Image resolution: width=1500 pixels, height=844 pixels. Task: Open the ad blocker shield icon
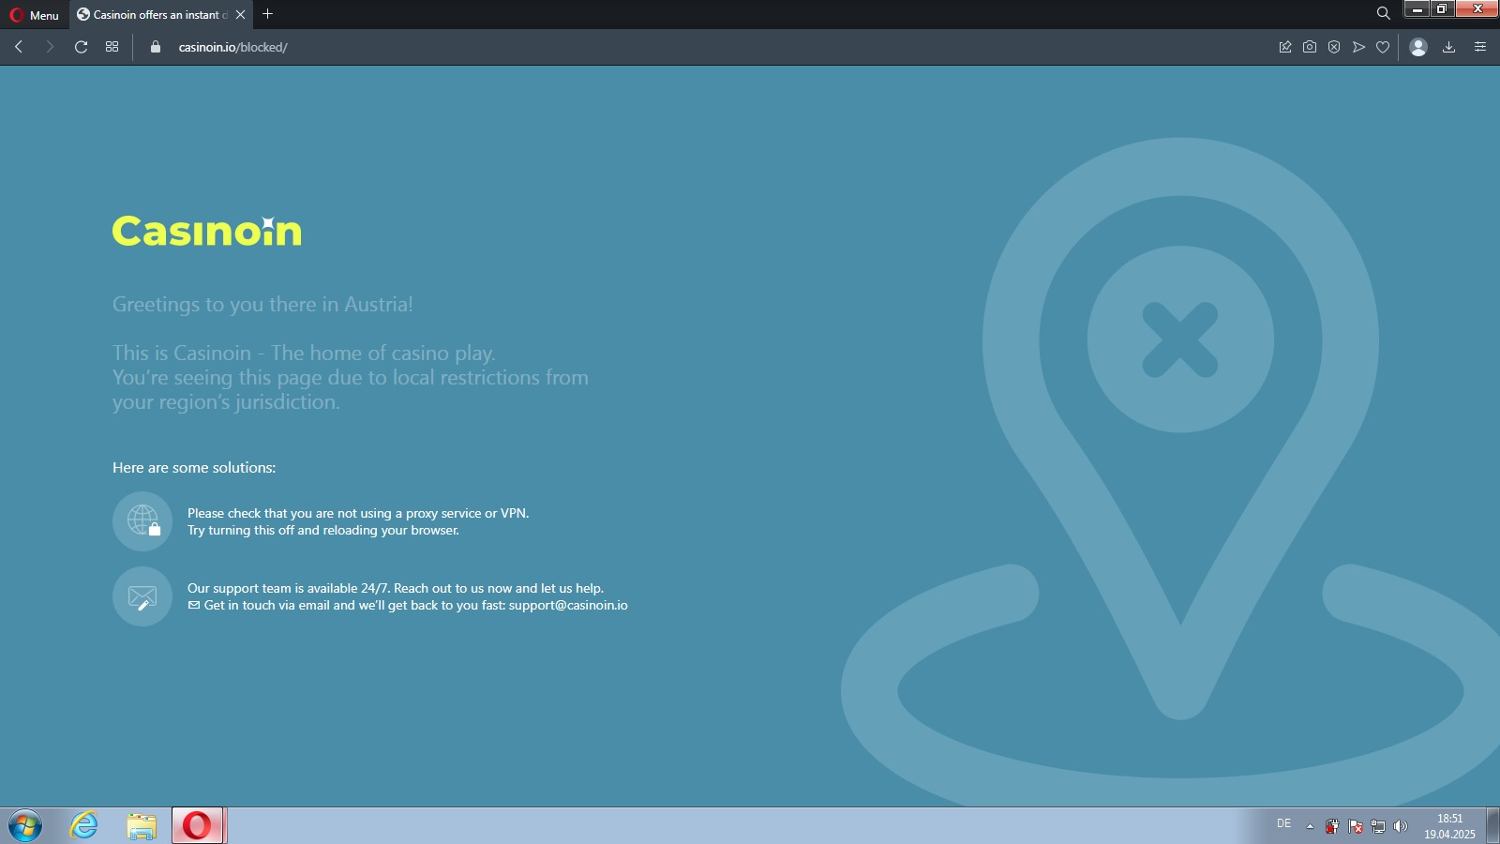click(1334, 47)
